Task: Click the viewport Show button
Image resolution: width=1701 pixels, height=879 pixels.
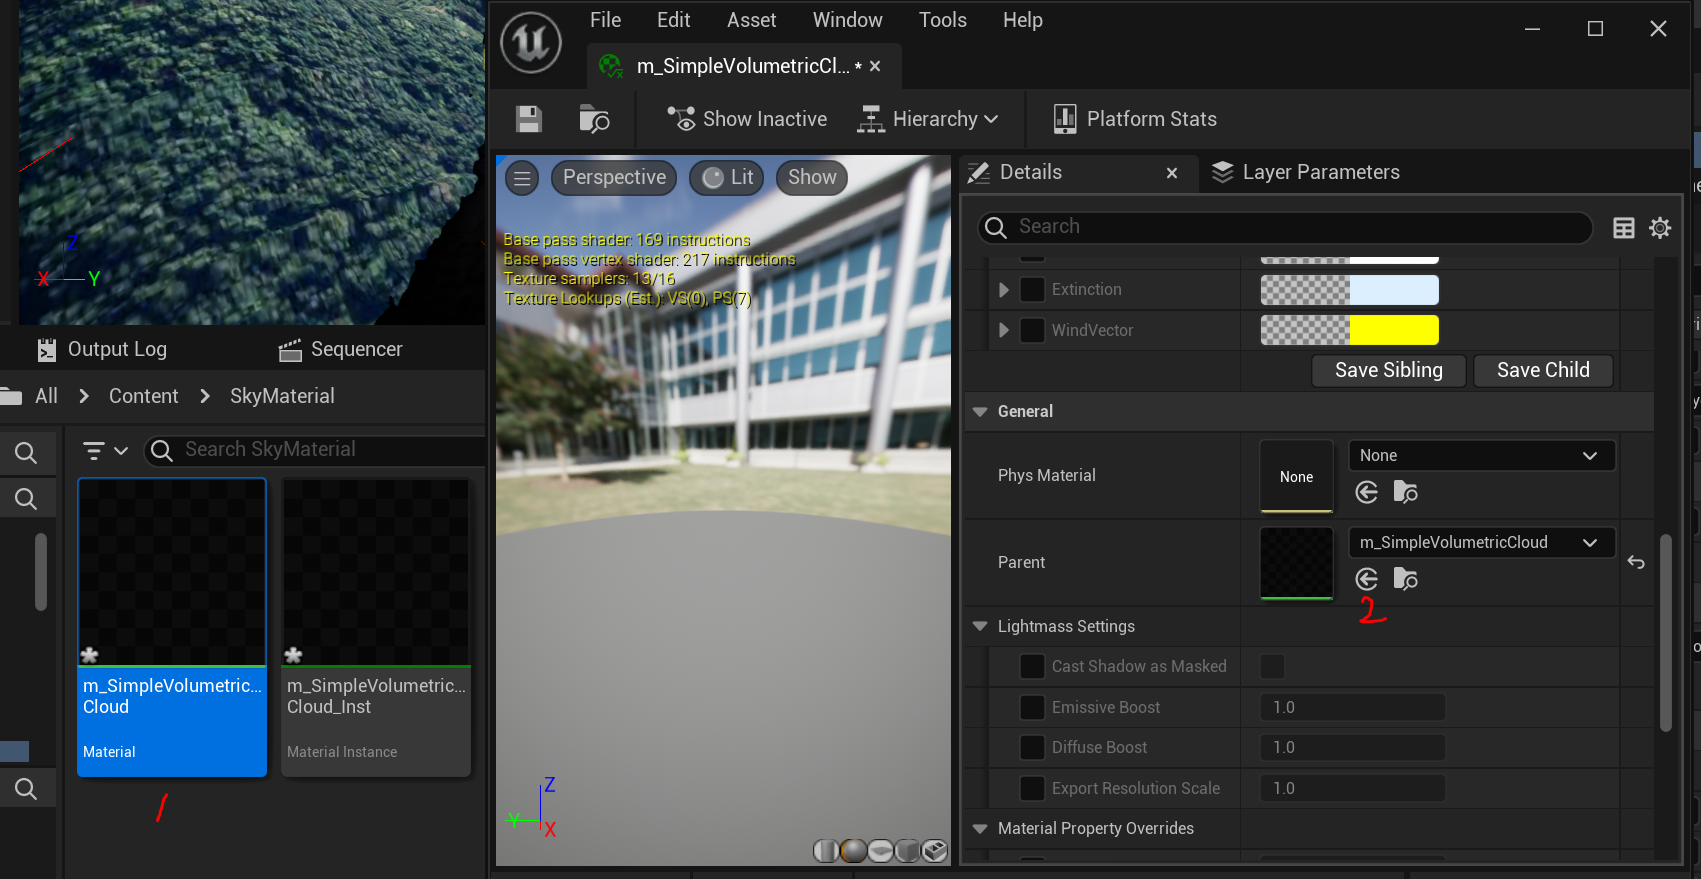Action: 812,178
